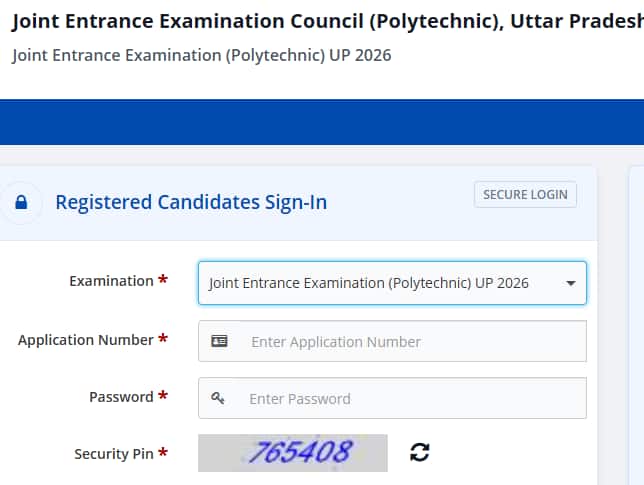Click the Registered Candidates Sign-In heading
644x485 pixels.
point(191,202)
